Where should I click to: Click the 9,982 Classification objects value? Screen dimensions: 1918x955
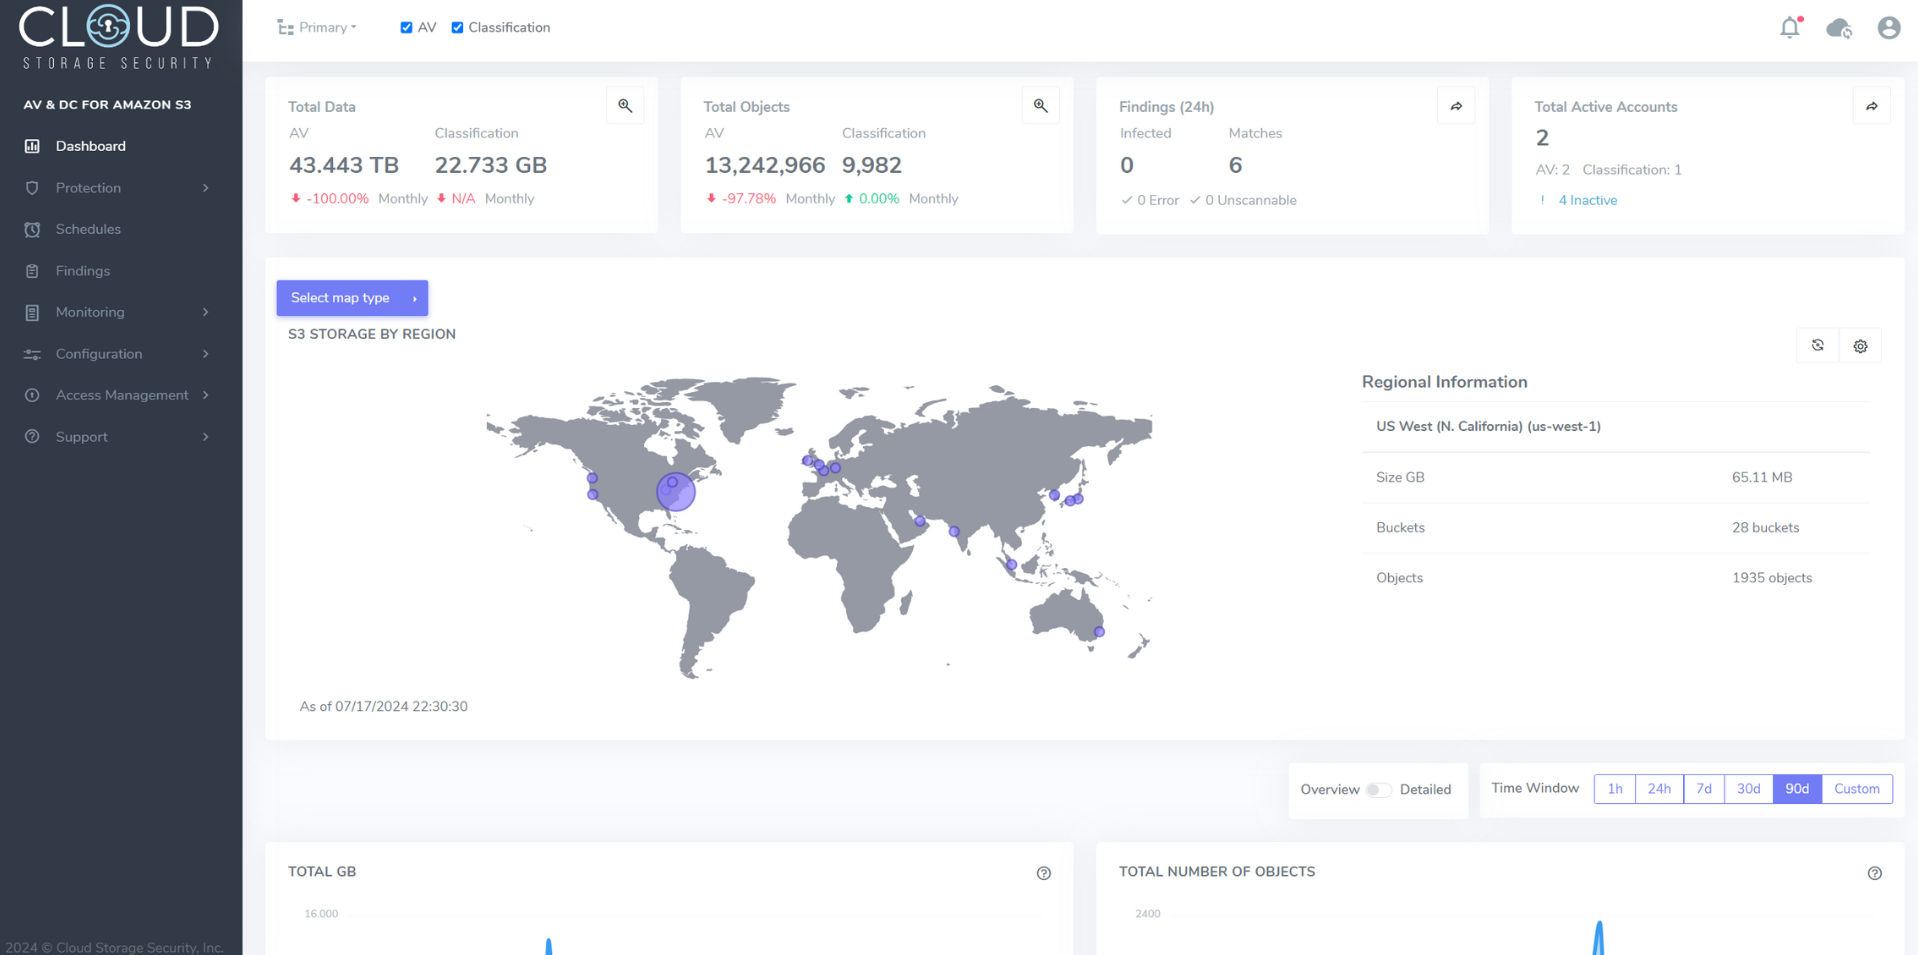pyautogui.click(x=872, y=165)
